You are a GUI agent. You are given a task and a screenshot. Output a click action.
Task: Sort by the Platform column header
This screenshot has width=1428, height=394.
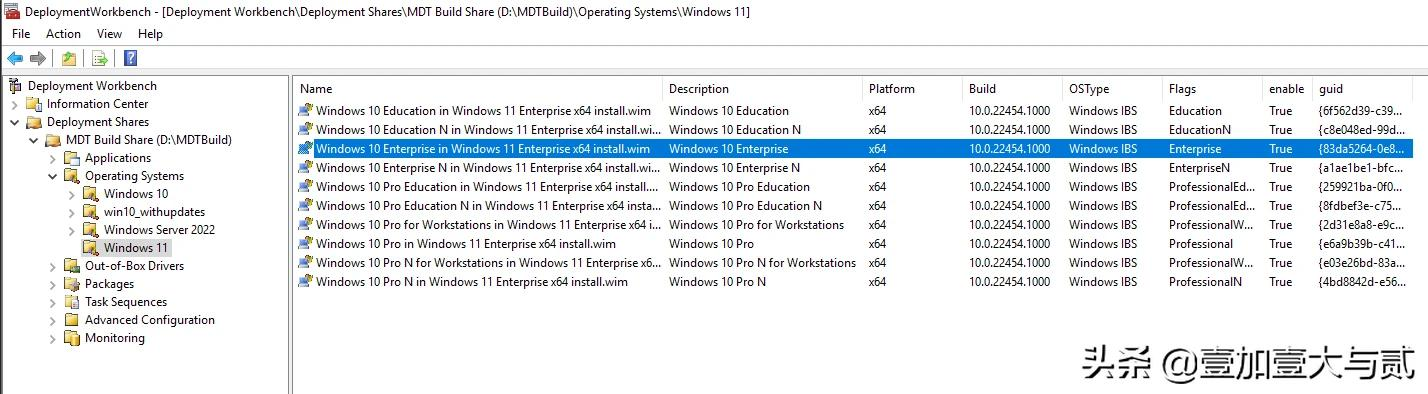click(912, 89)
